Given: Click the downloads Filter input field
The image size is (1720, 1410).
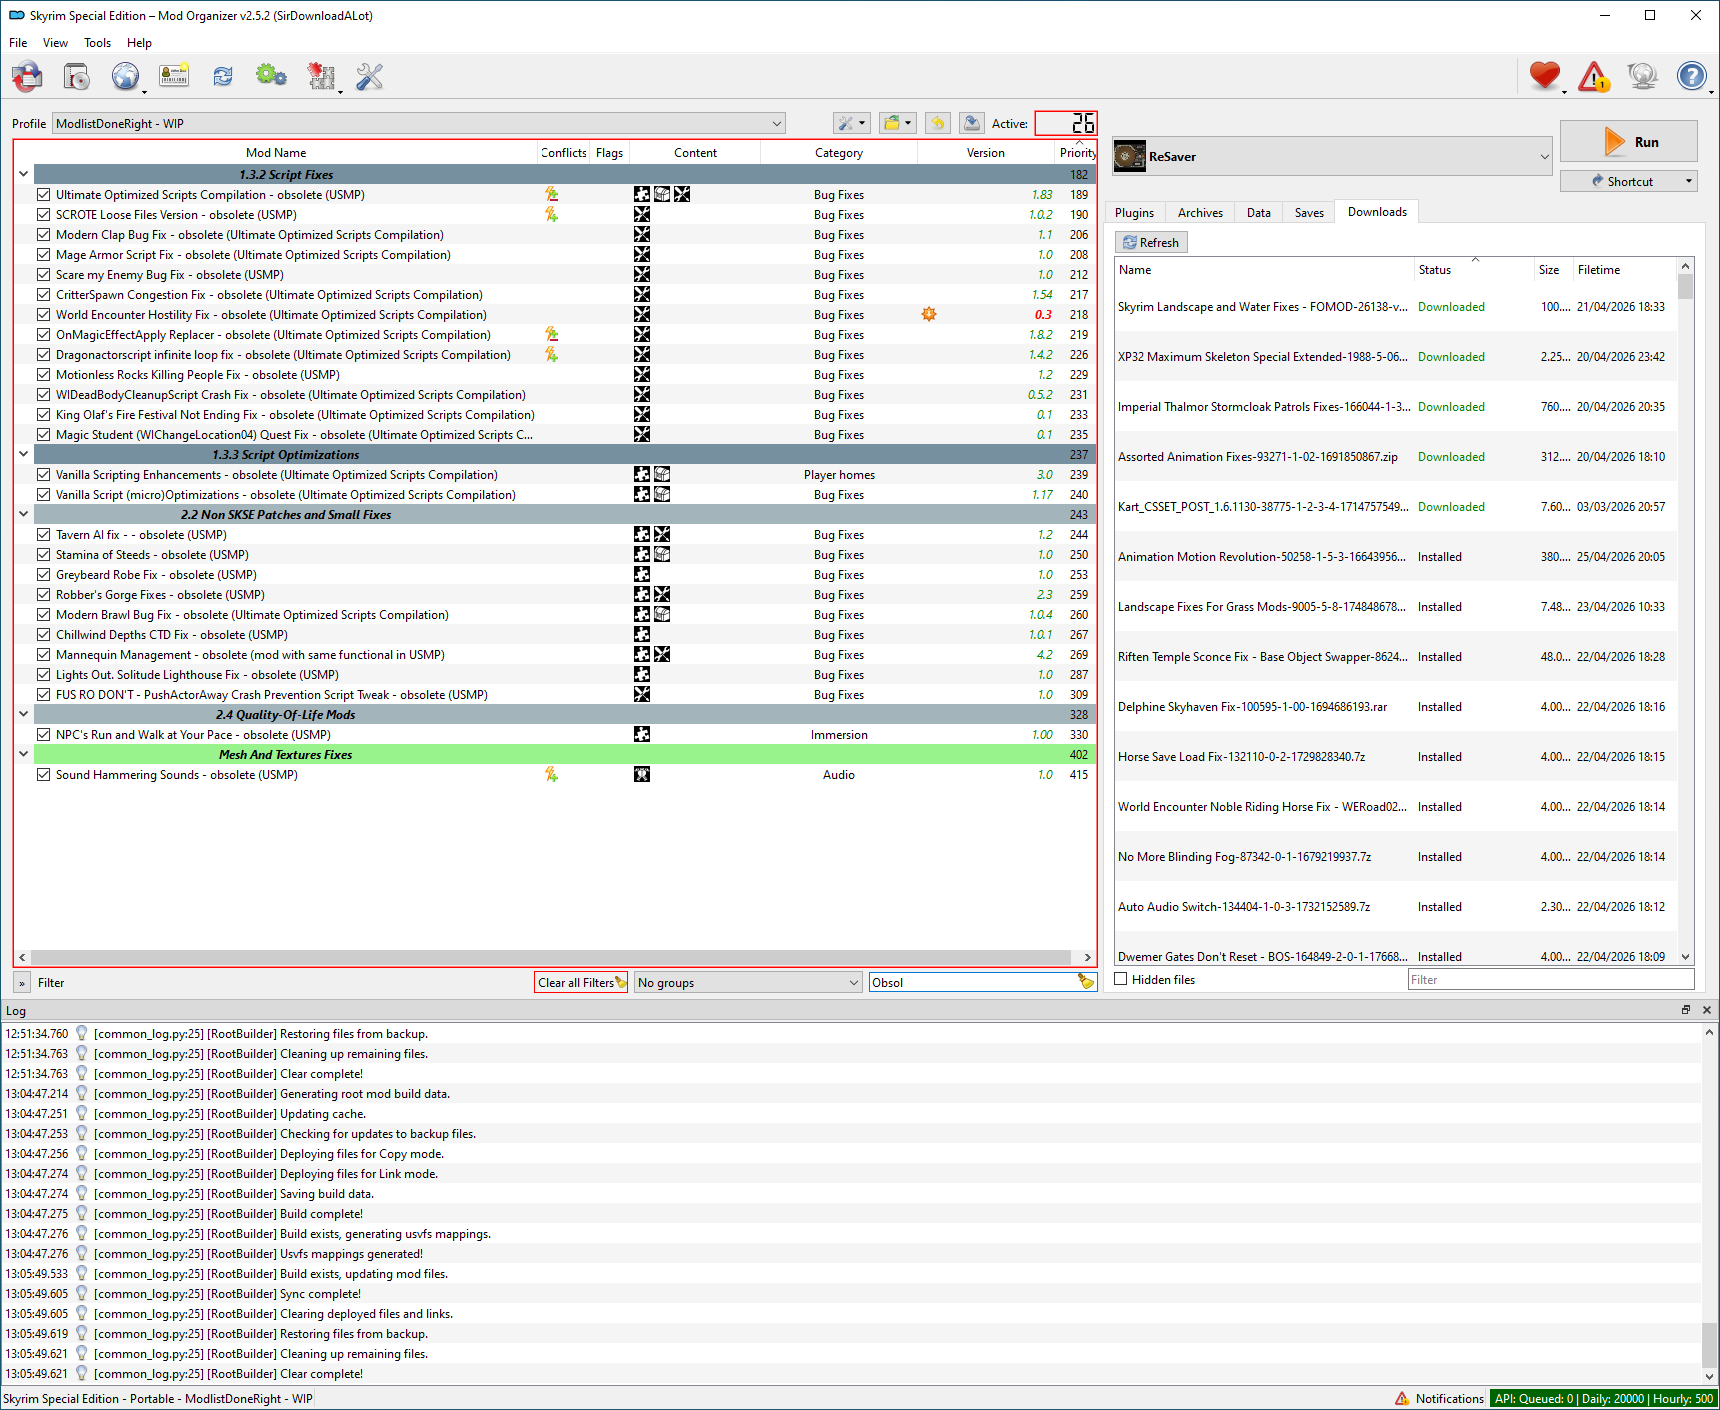Looking at the screenshot, I should 1551,980.
